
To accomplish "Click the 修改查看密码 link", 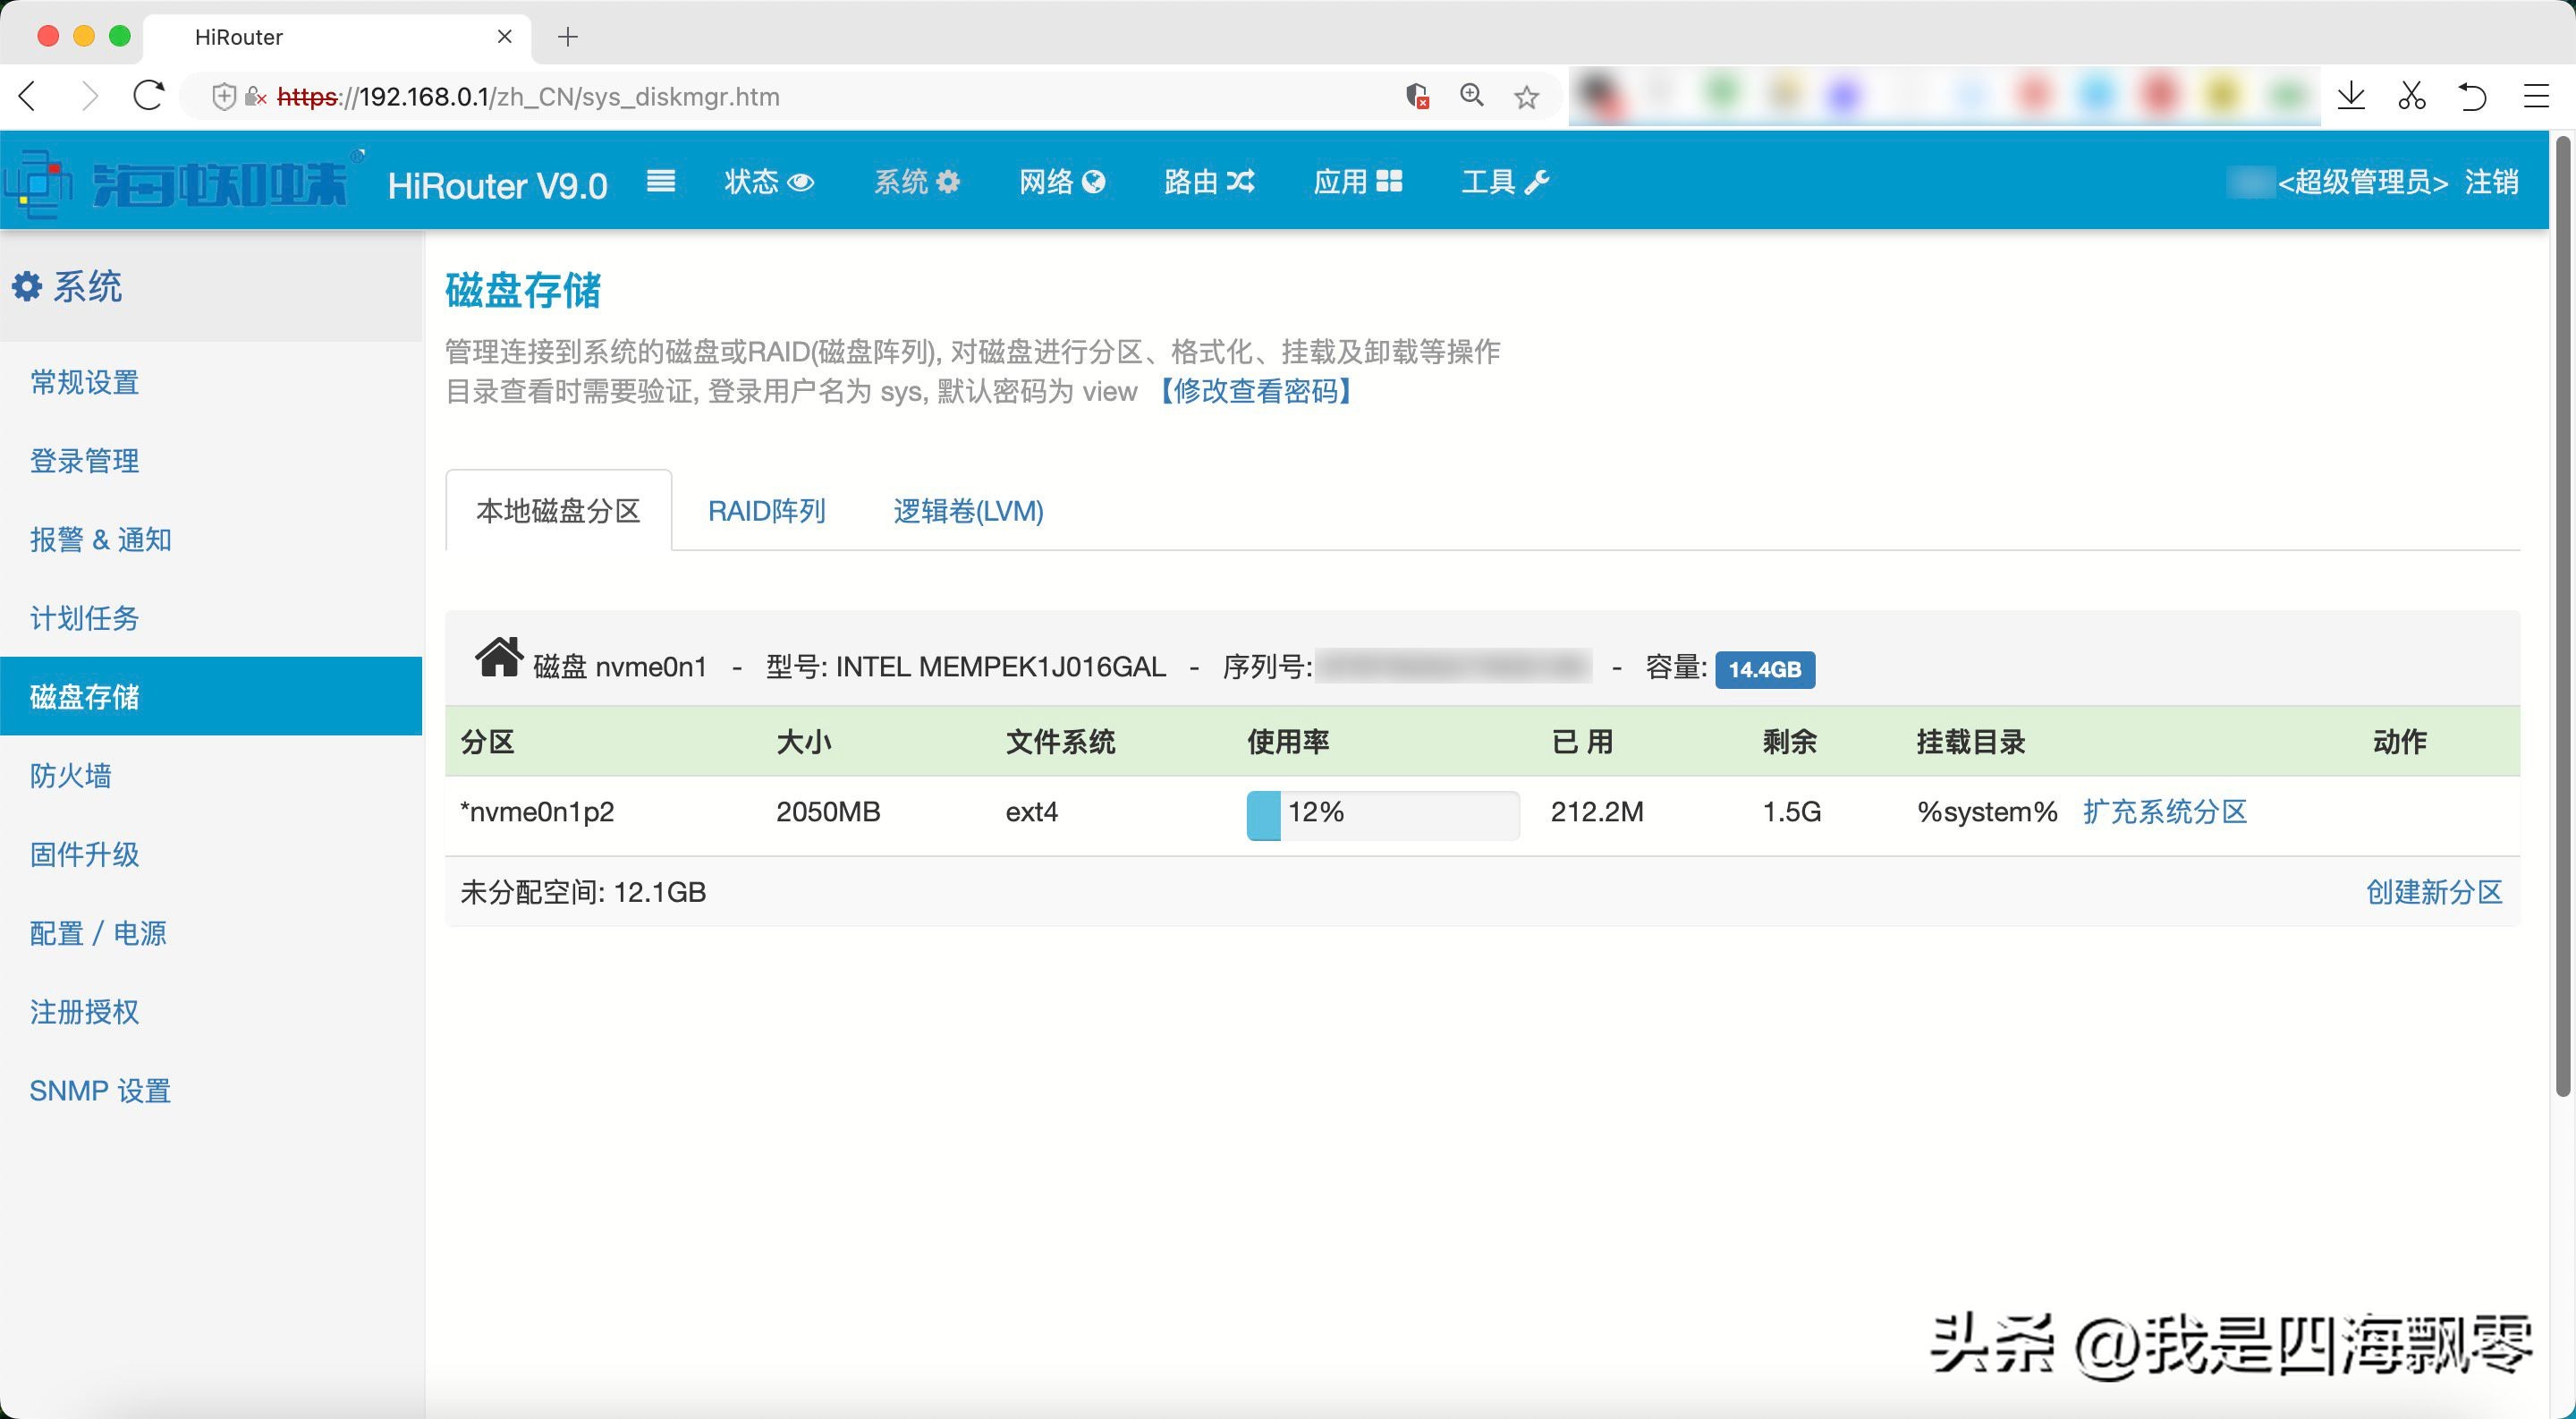I will [x=1256, y=391].
